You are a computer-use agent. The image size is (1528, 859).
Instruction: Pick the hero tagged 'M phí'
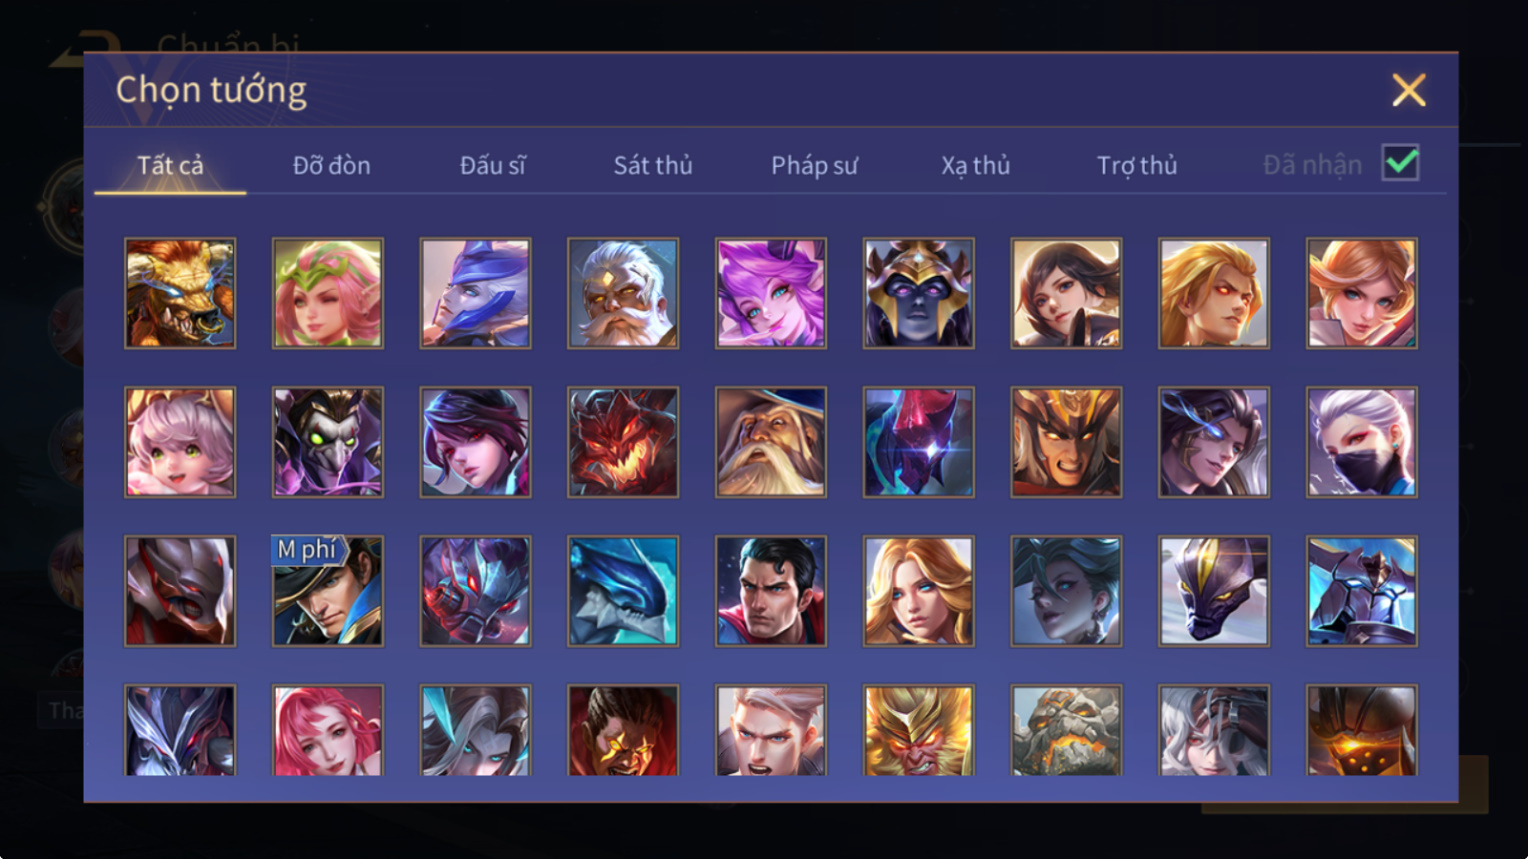[x=328, y=591]
